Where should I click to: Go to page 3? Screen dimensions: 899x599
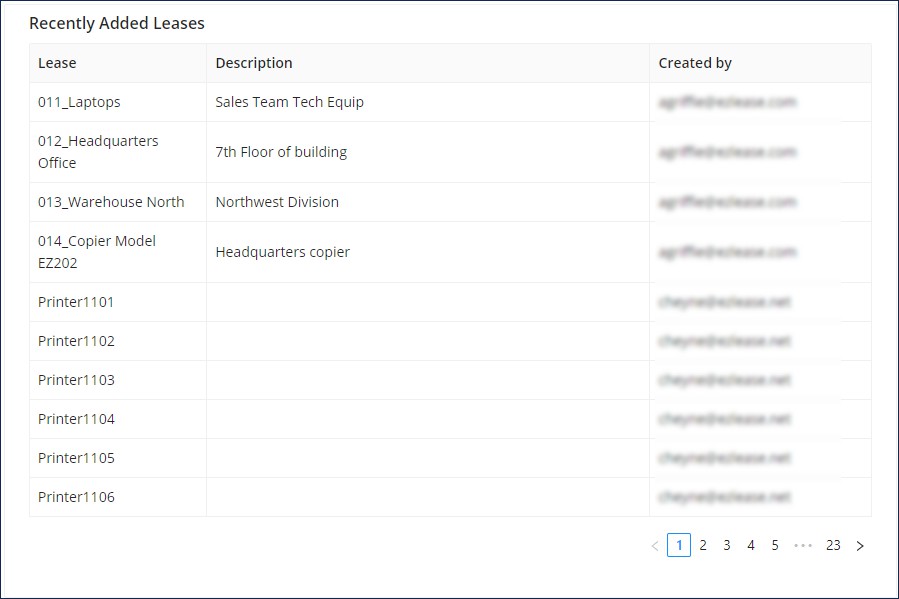(x=726, y=545)
